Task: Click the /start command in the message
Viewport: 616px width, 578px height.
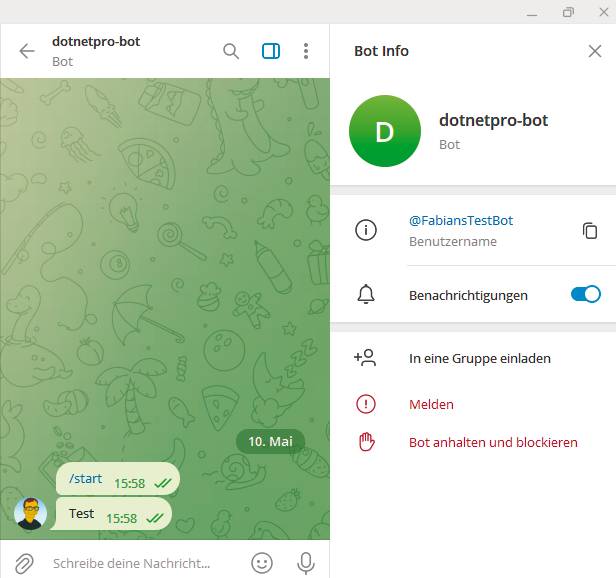Action: [x=85, y=479]
